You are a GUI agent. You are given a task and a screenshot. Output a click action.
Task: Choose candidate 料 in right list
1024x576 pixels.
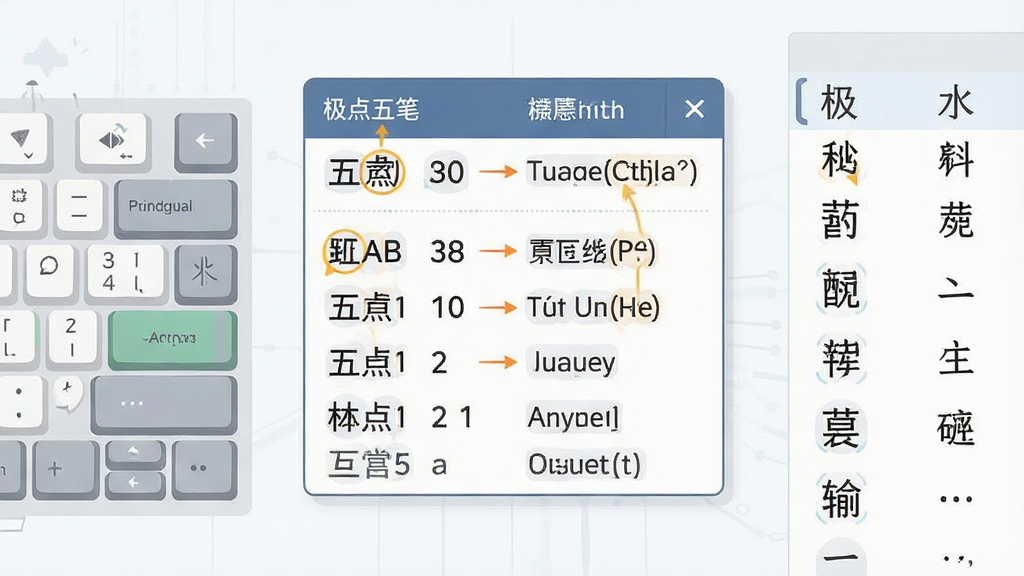956,161
